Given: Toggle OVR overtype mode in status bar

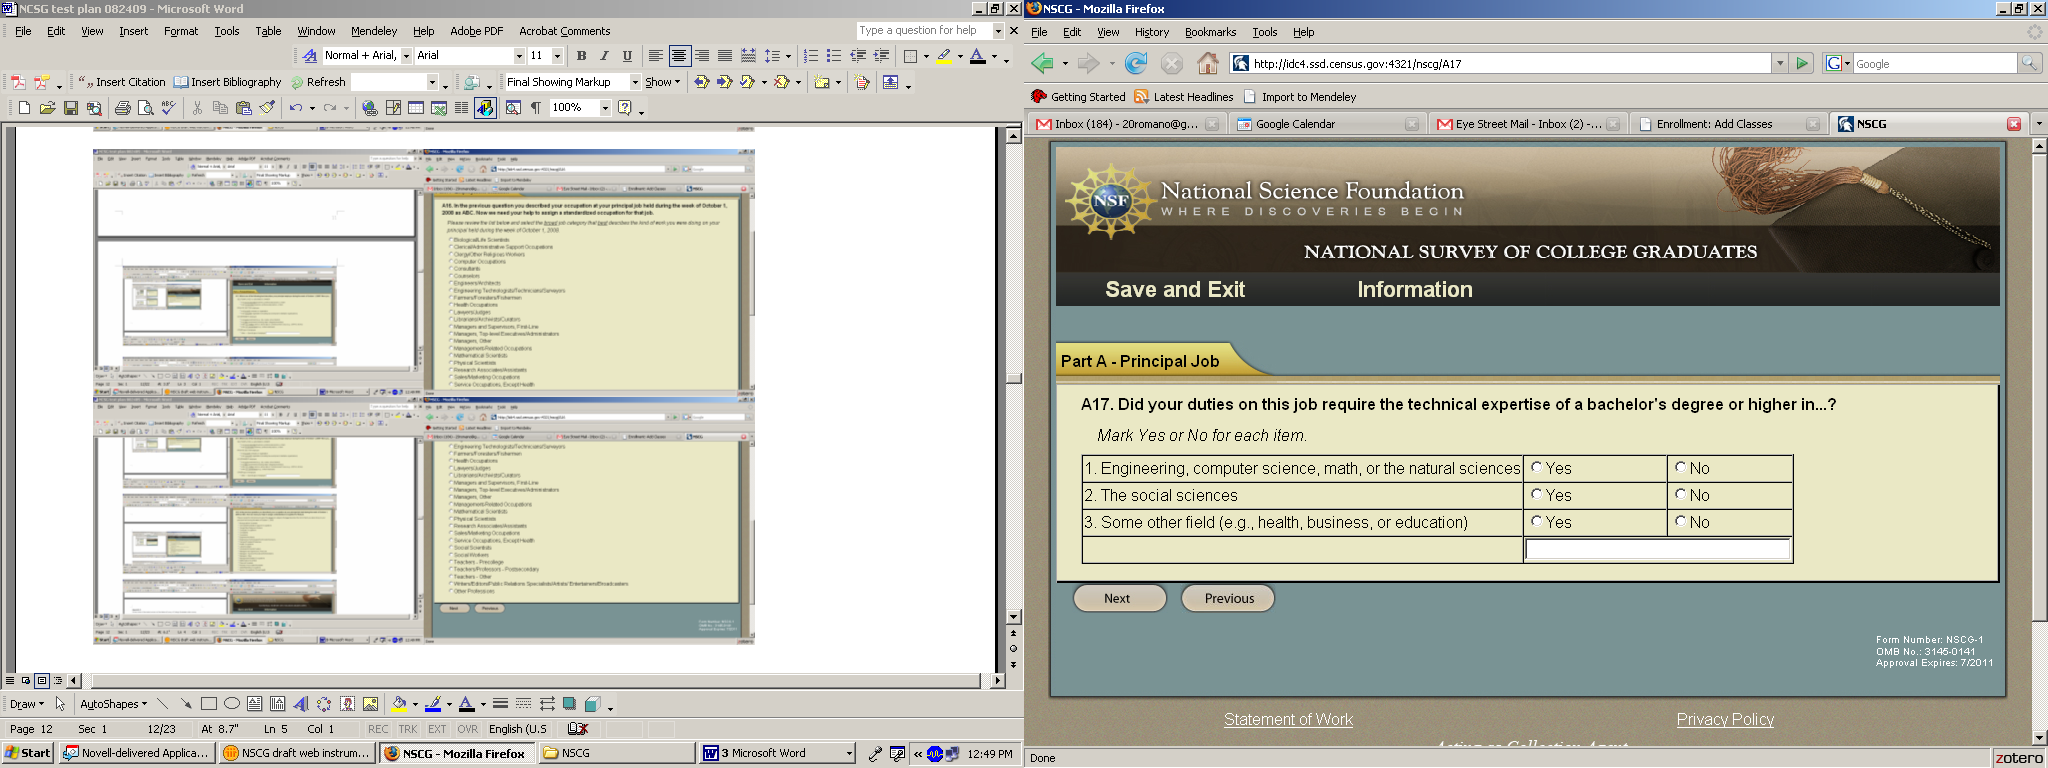Looking at the screenshot, I should click(467, 729).
